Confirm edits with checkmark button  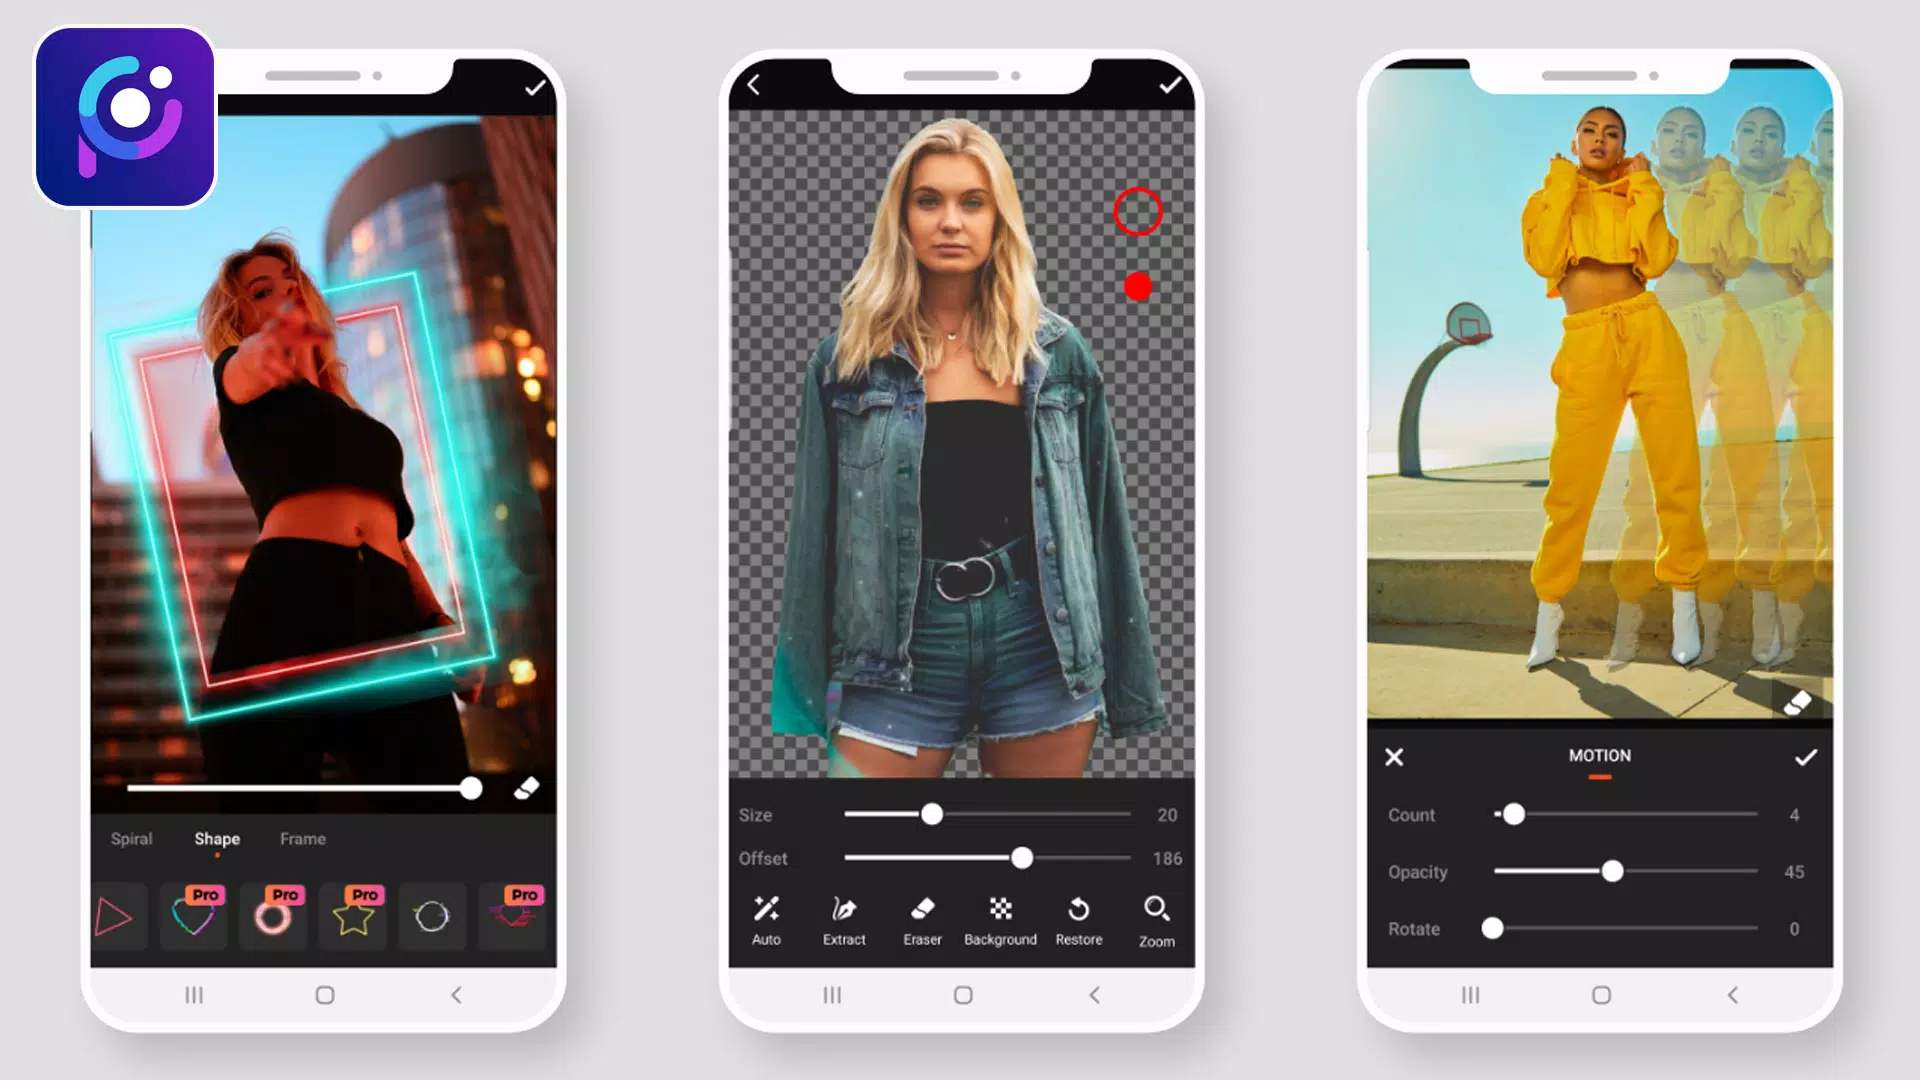(x=534, y=86)
